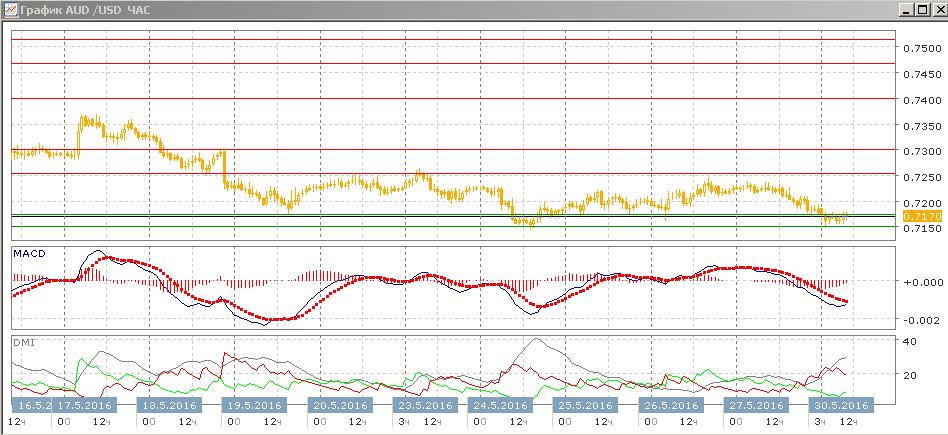
Task: Click the 0.7250 price axis label
Action: click(x=922, y=177)
